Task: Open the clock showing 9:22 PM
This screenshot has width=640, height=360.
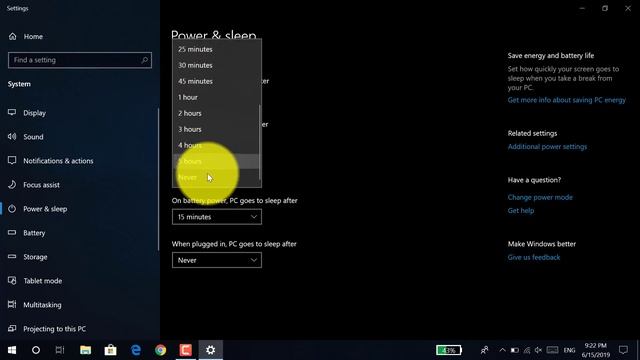Action: (596, 350)
